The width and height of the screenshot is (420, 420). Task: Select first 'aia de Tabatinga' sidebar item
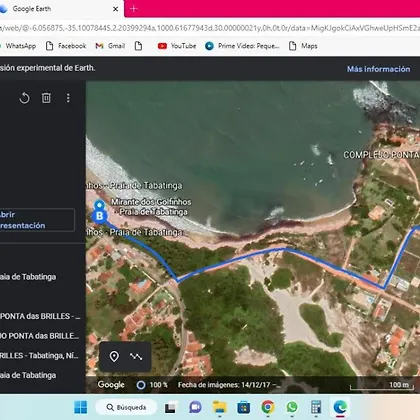(x=28, y=277)
